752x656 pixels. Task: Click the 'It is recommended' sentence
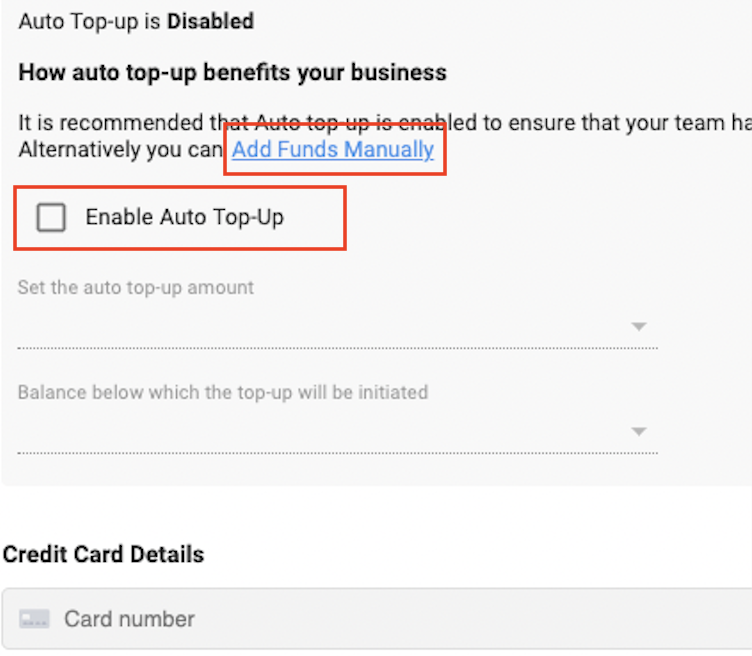pos(385,123)
